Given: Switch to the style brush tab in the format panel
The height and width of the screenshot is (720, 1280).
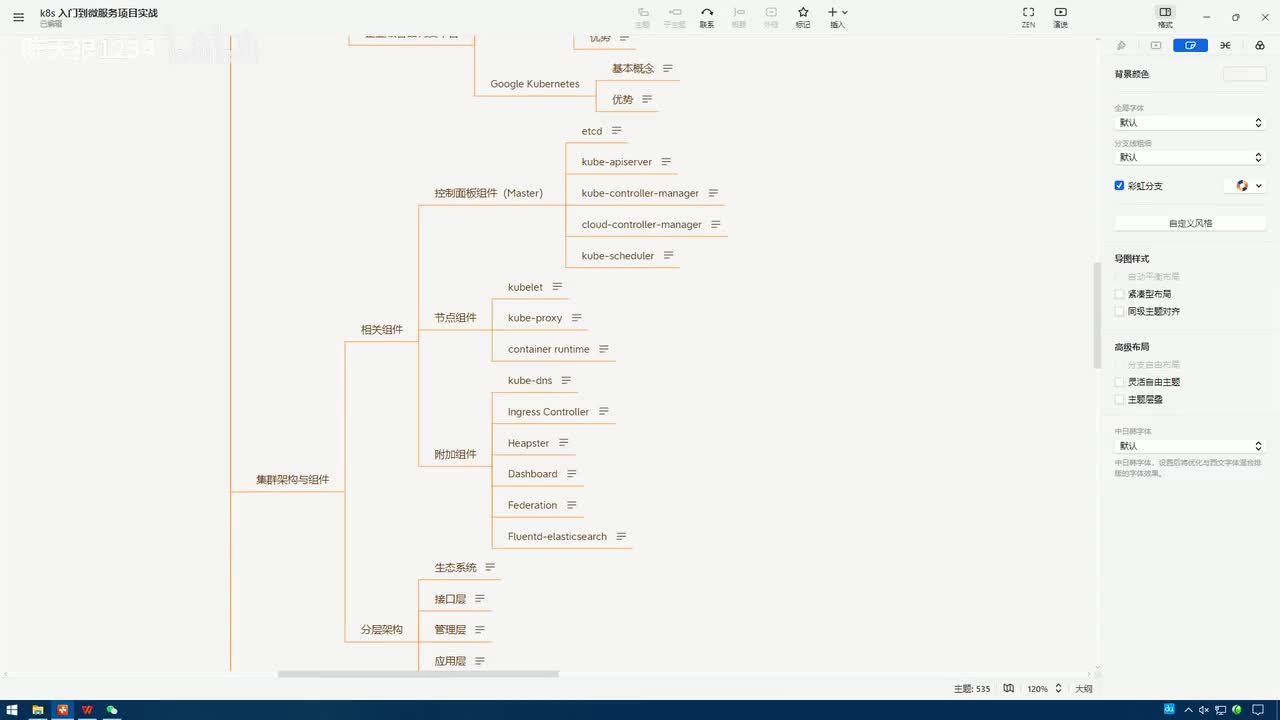Looking at the screenshot, I should (x=1121, y=45).
